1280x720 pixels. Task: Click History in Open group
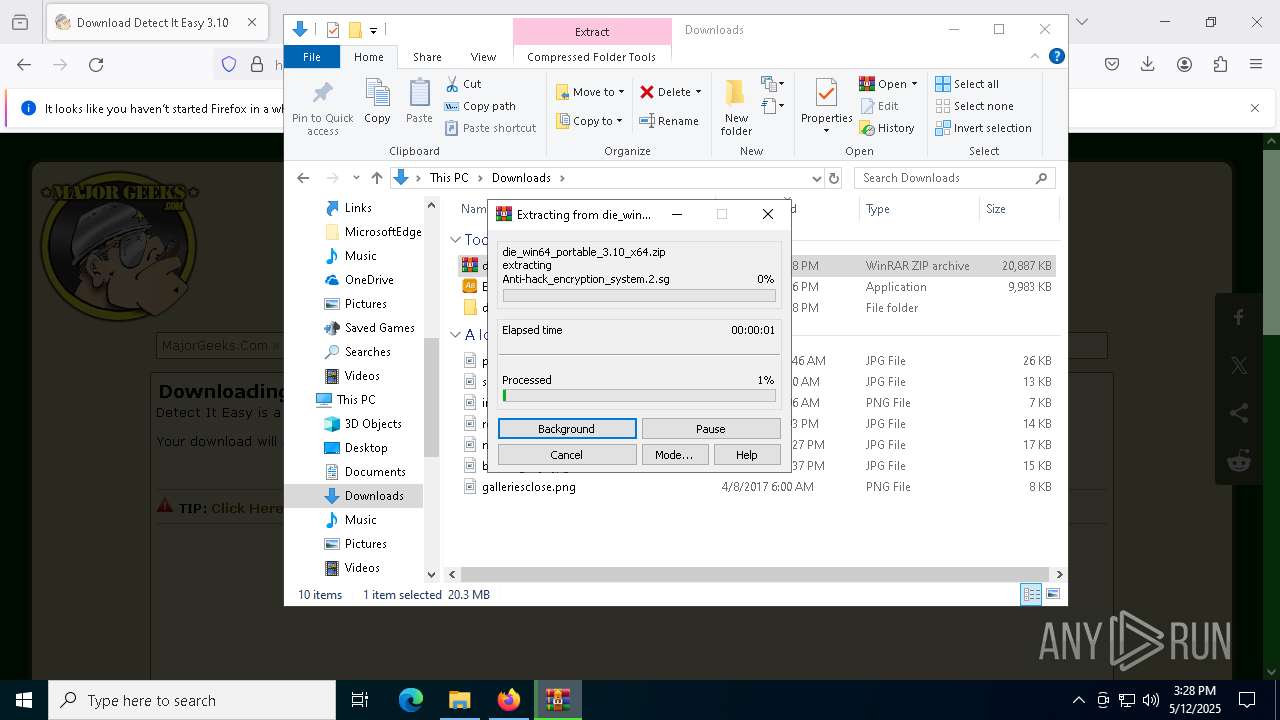pos(887,128)
